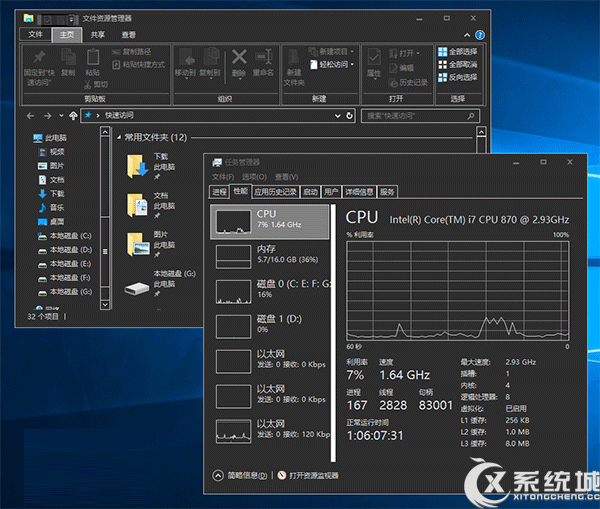The height and width of the screenshot is (509, 600).
Task: Click the Forward arrow in Explorer
Action: pyautogui.click(x=47, y=116)
